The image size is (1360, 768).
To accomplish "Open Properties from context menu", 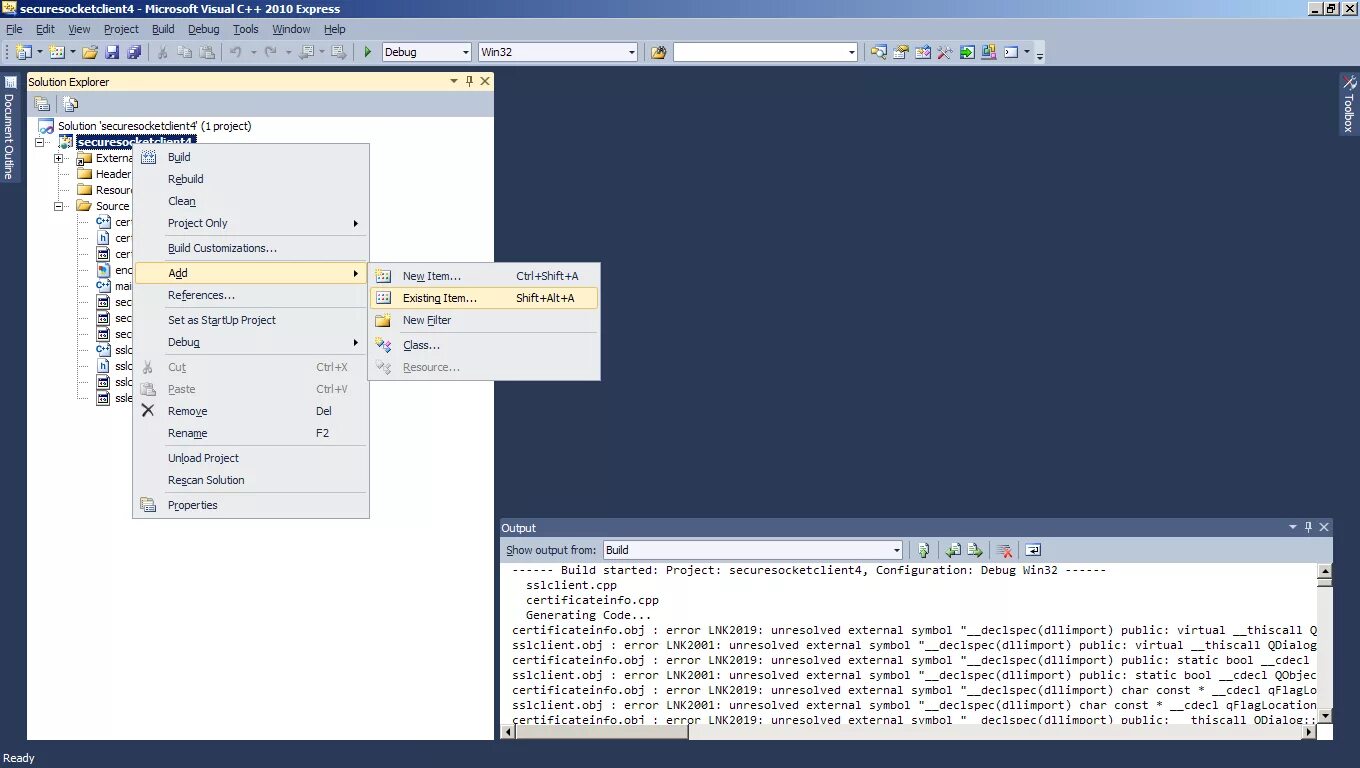I will [x=251, y=505].
